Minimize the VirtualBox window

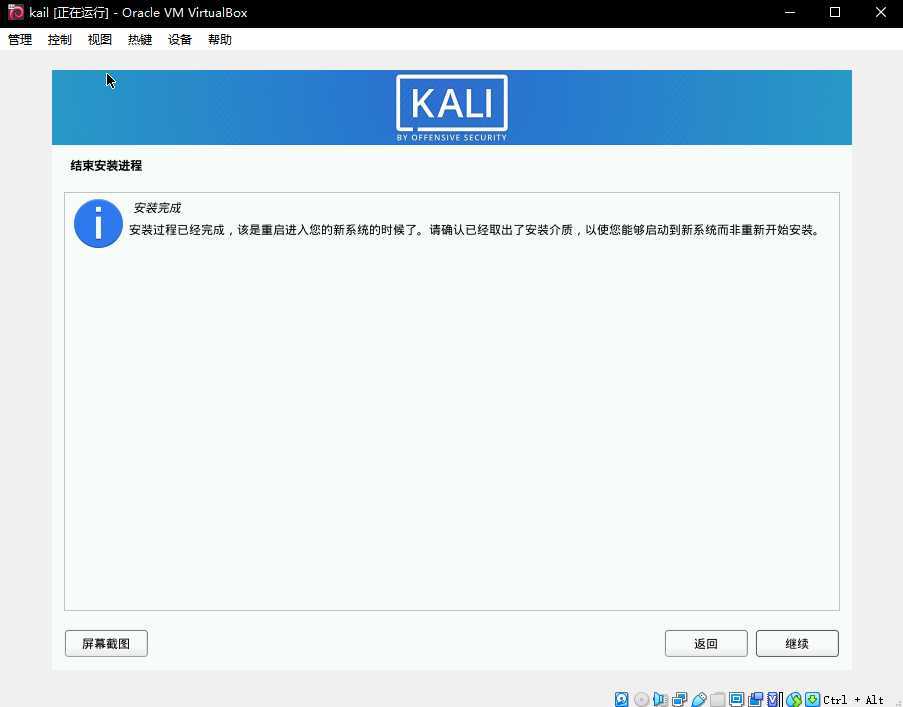pos(790,12)
